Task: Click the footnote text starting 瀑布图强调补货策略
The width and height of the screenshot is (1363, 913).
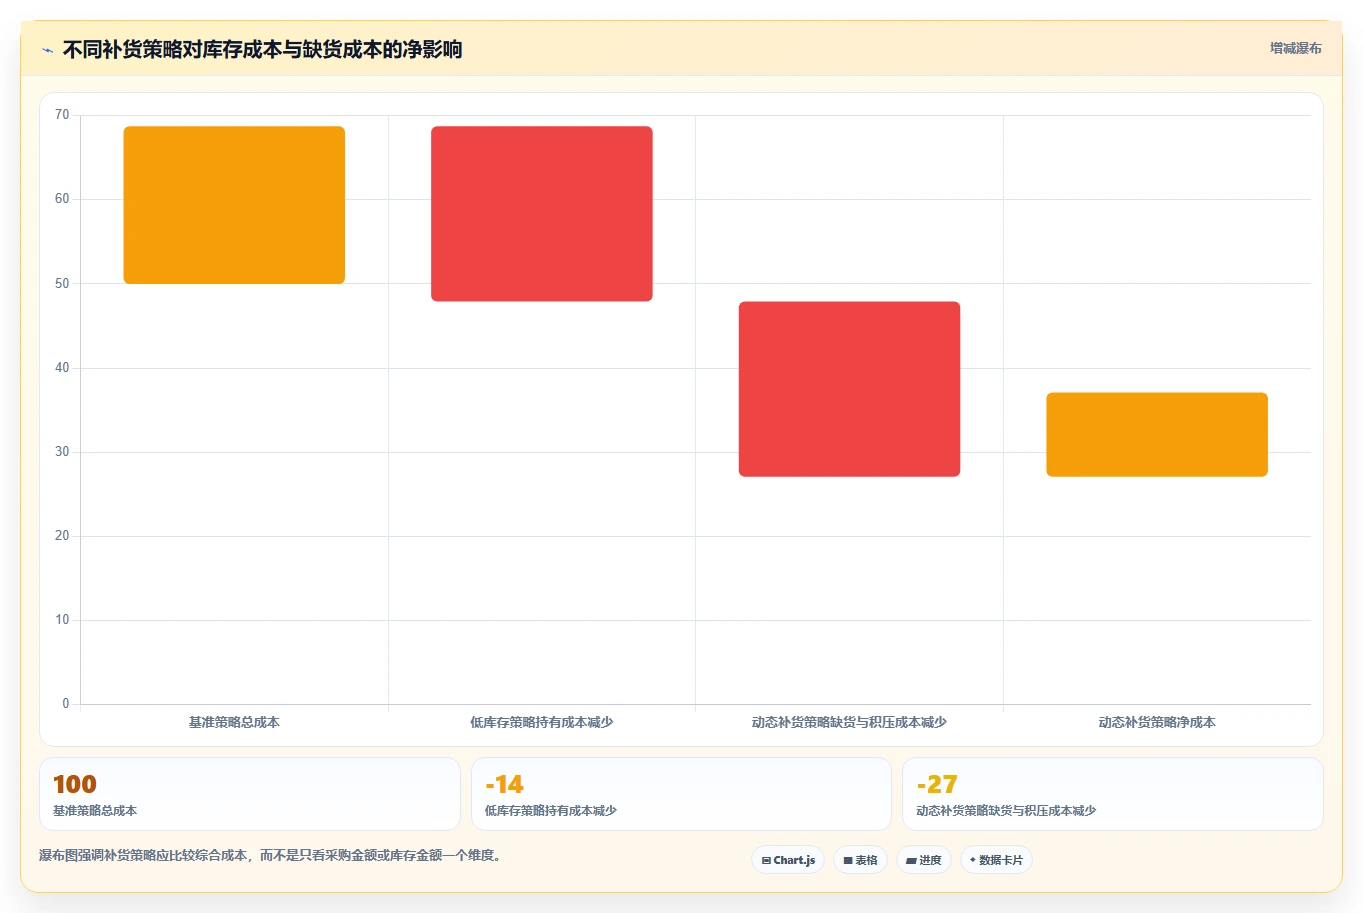Action: point(270,856)
